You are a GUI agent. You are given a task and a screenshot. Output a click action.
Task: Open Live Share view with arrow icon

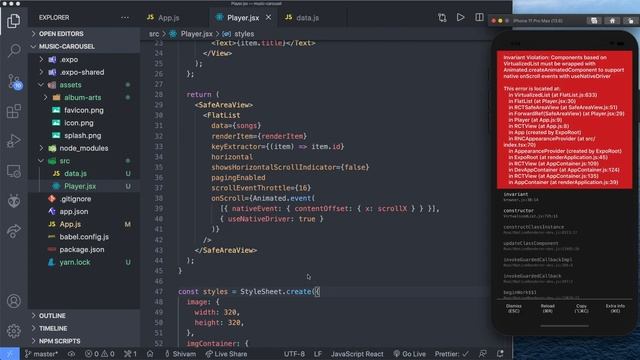coord(14,231)
